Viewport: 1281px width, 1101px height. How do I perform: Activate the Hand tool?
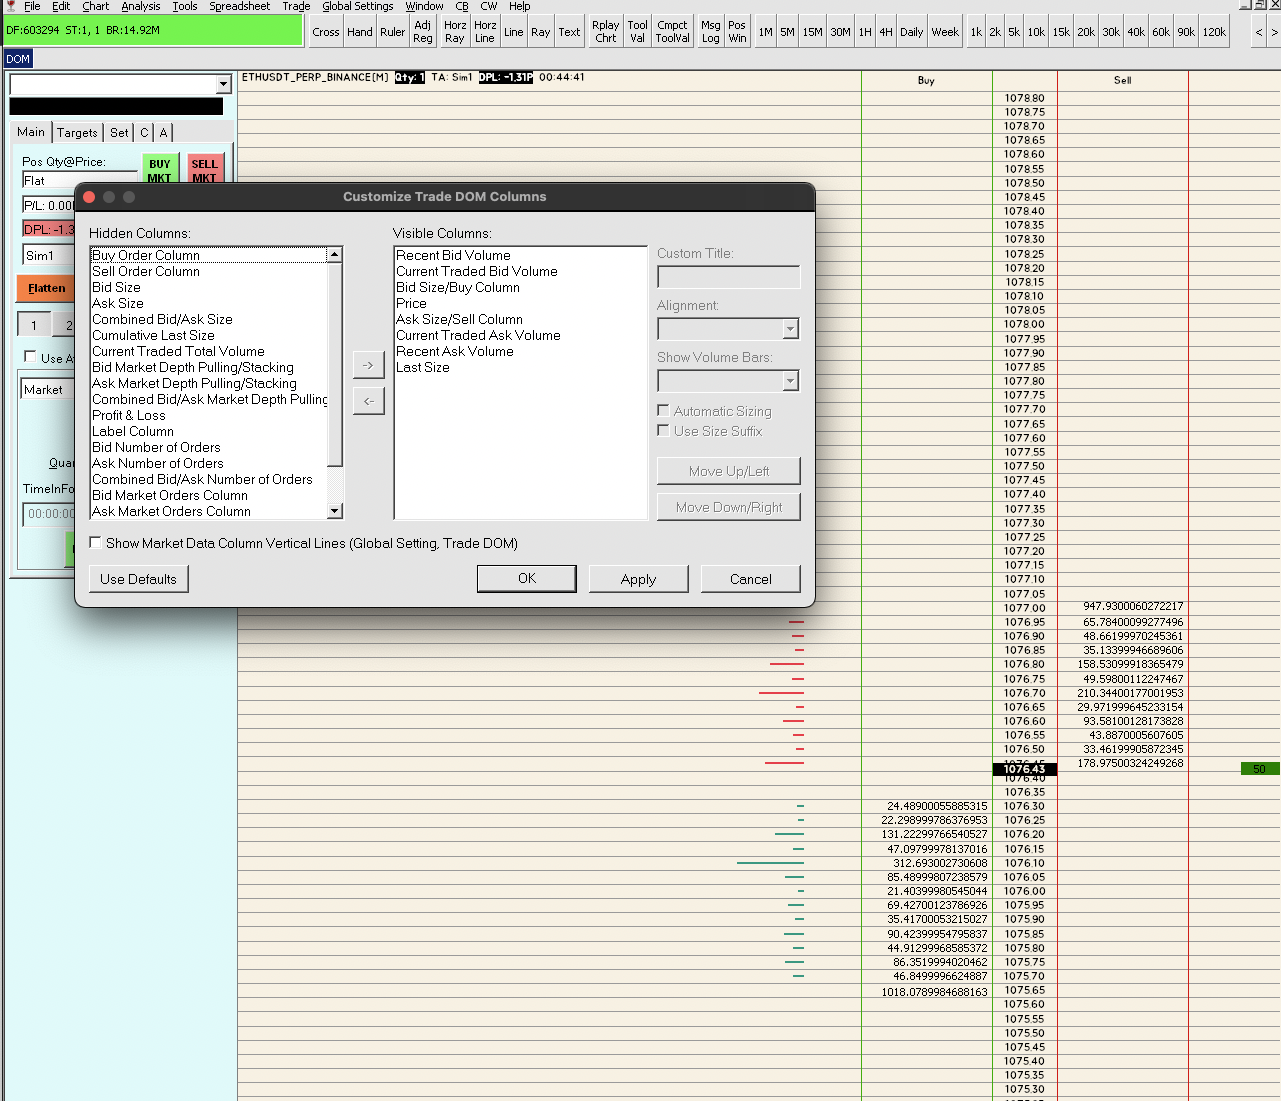(x=360, y=32)
